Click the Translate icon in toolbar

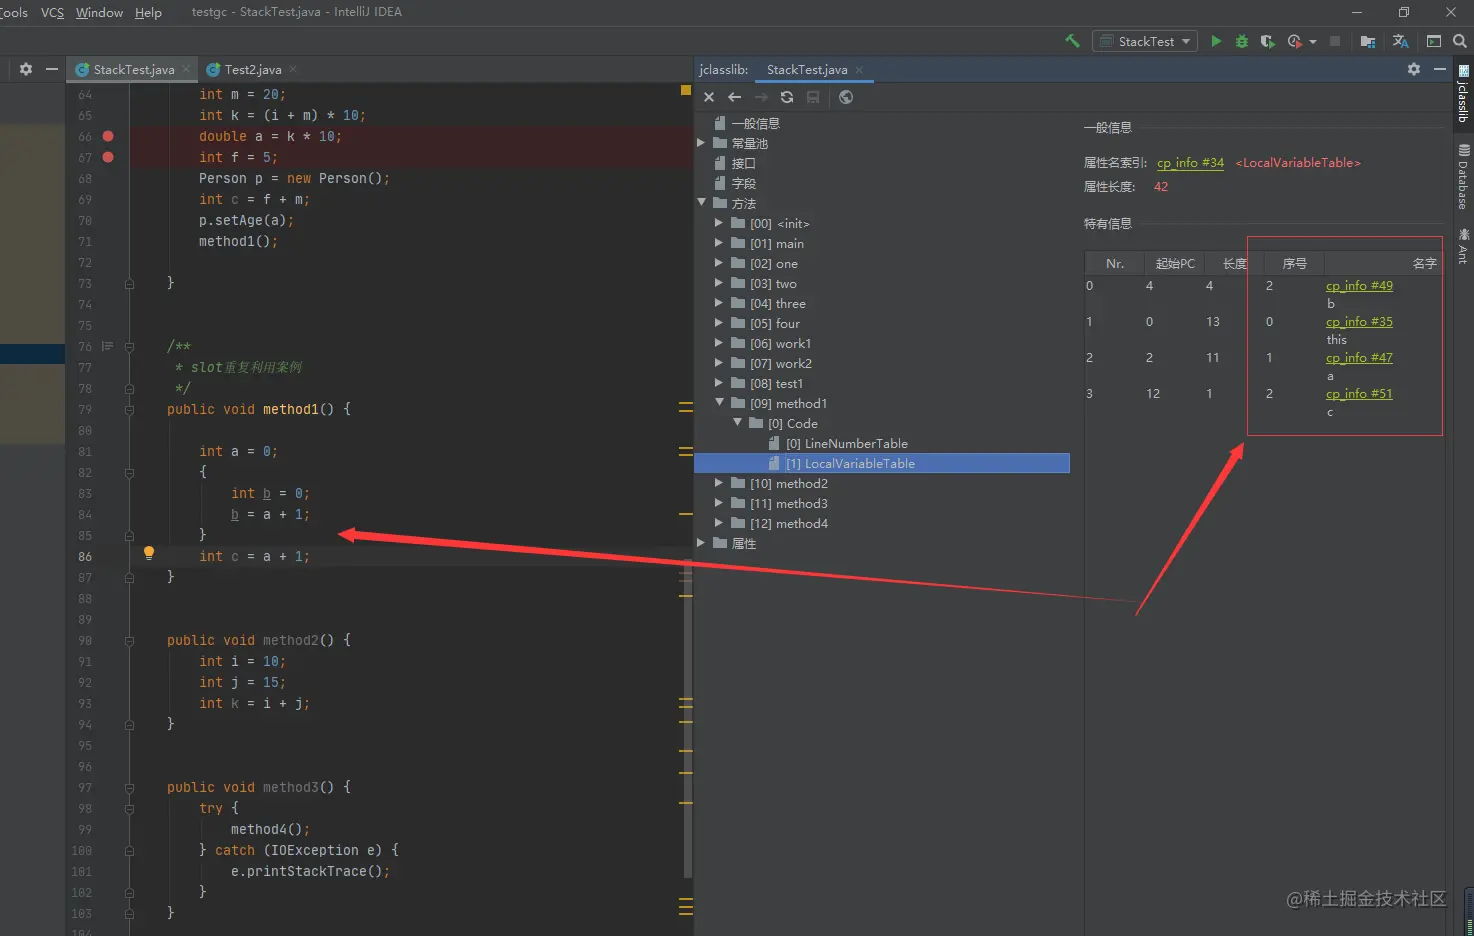[1401, 41]
